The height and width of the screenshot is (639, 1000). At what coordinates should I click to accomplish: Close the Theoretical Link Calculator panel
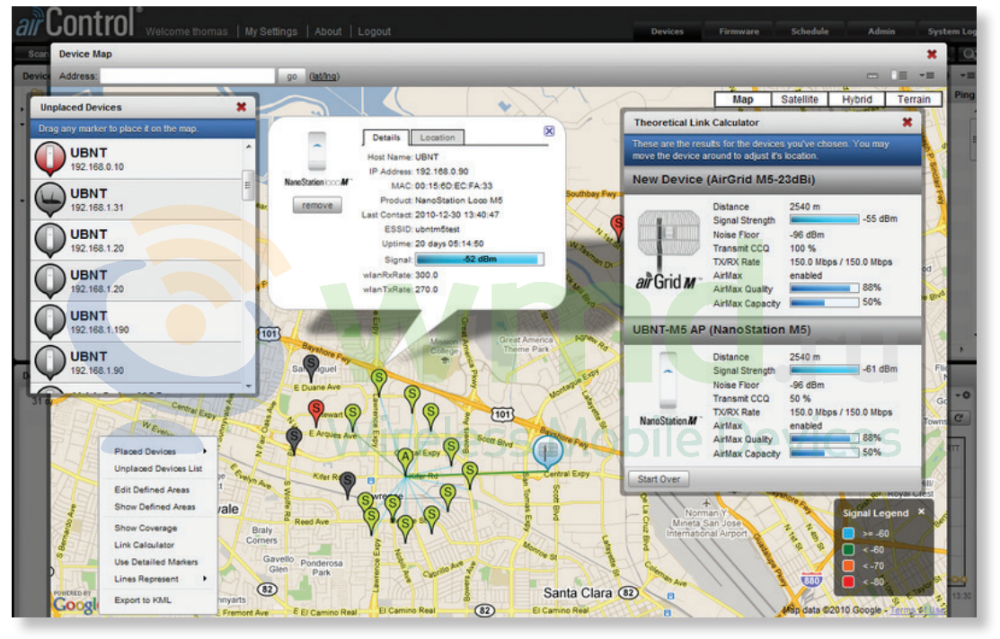coord(907,122)
